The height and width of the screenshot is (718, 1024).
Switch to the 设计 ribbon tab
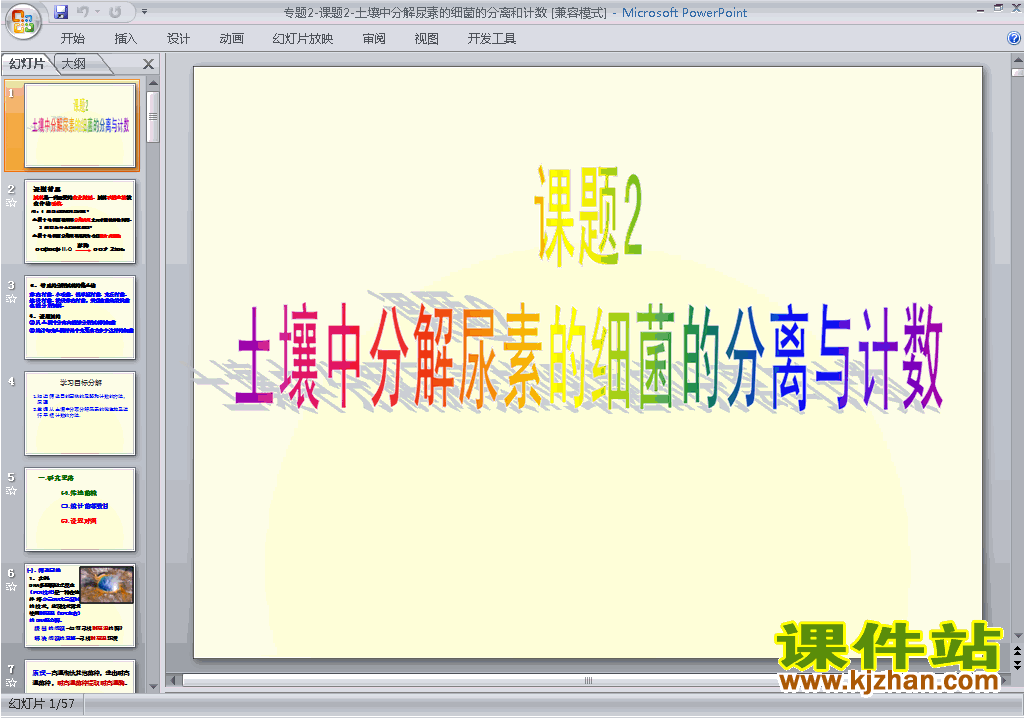(178, 39)
